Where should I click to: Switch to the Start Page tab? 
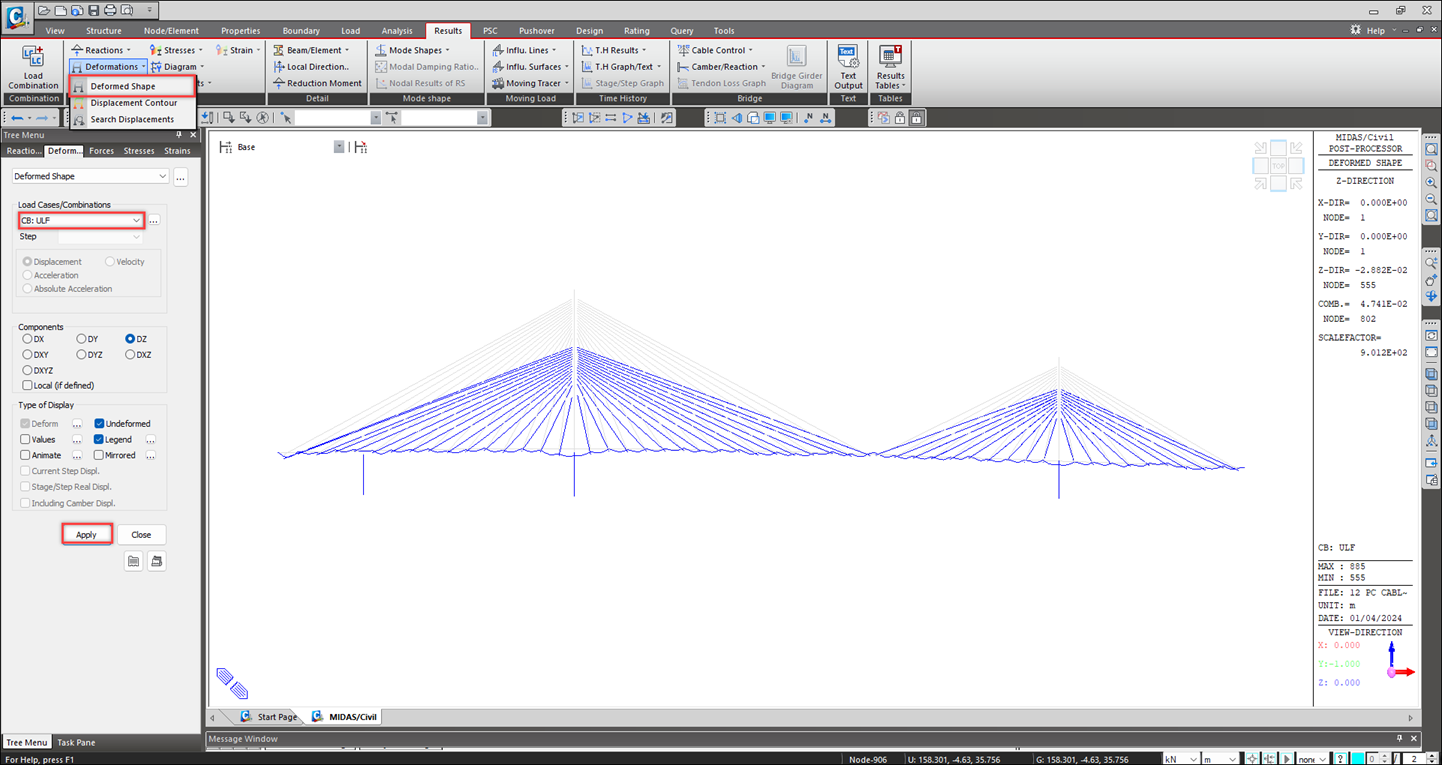[x=269, y=717]
